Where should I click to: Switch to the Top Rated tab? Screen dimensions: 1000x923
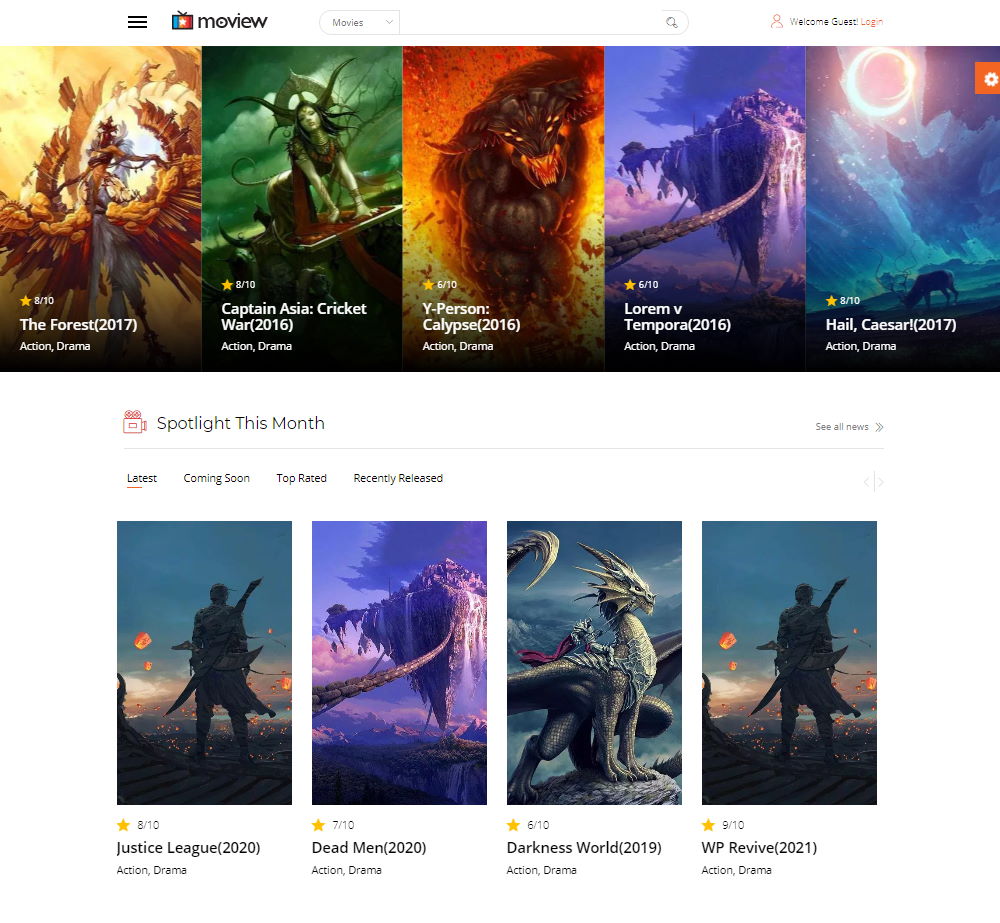[302, 478]
